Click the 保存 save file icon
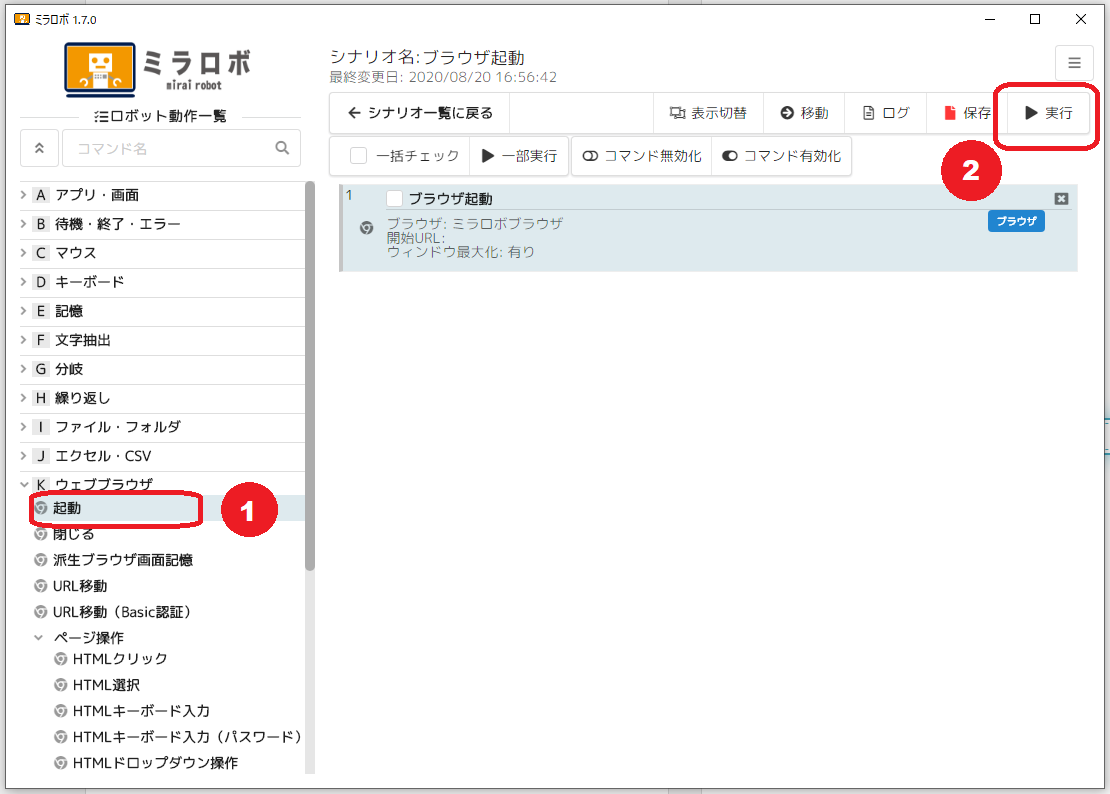The height and width of the screenshot is (794, 1110). (950, 113)
